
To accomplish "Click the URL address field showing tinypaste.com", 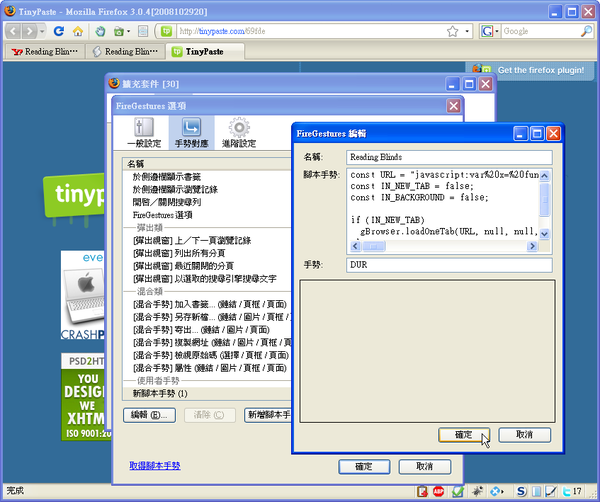I will coord(310,31).
